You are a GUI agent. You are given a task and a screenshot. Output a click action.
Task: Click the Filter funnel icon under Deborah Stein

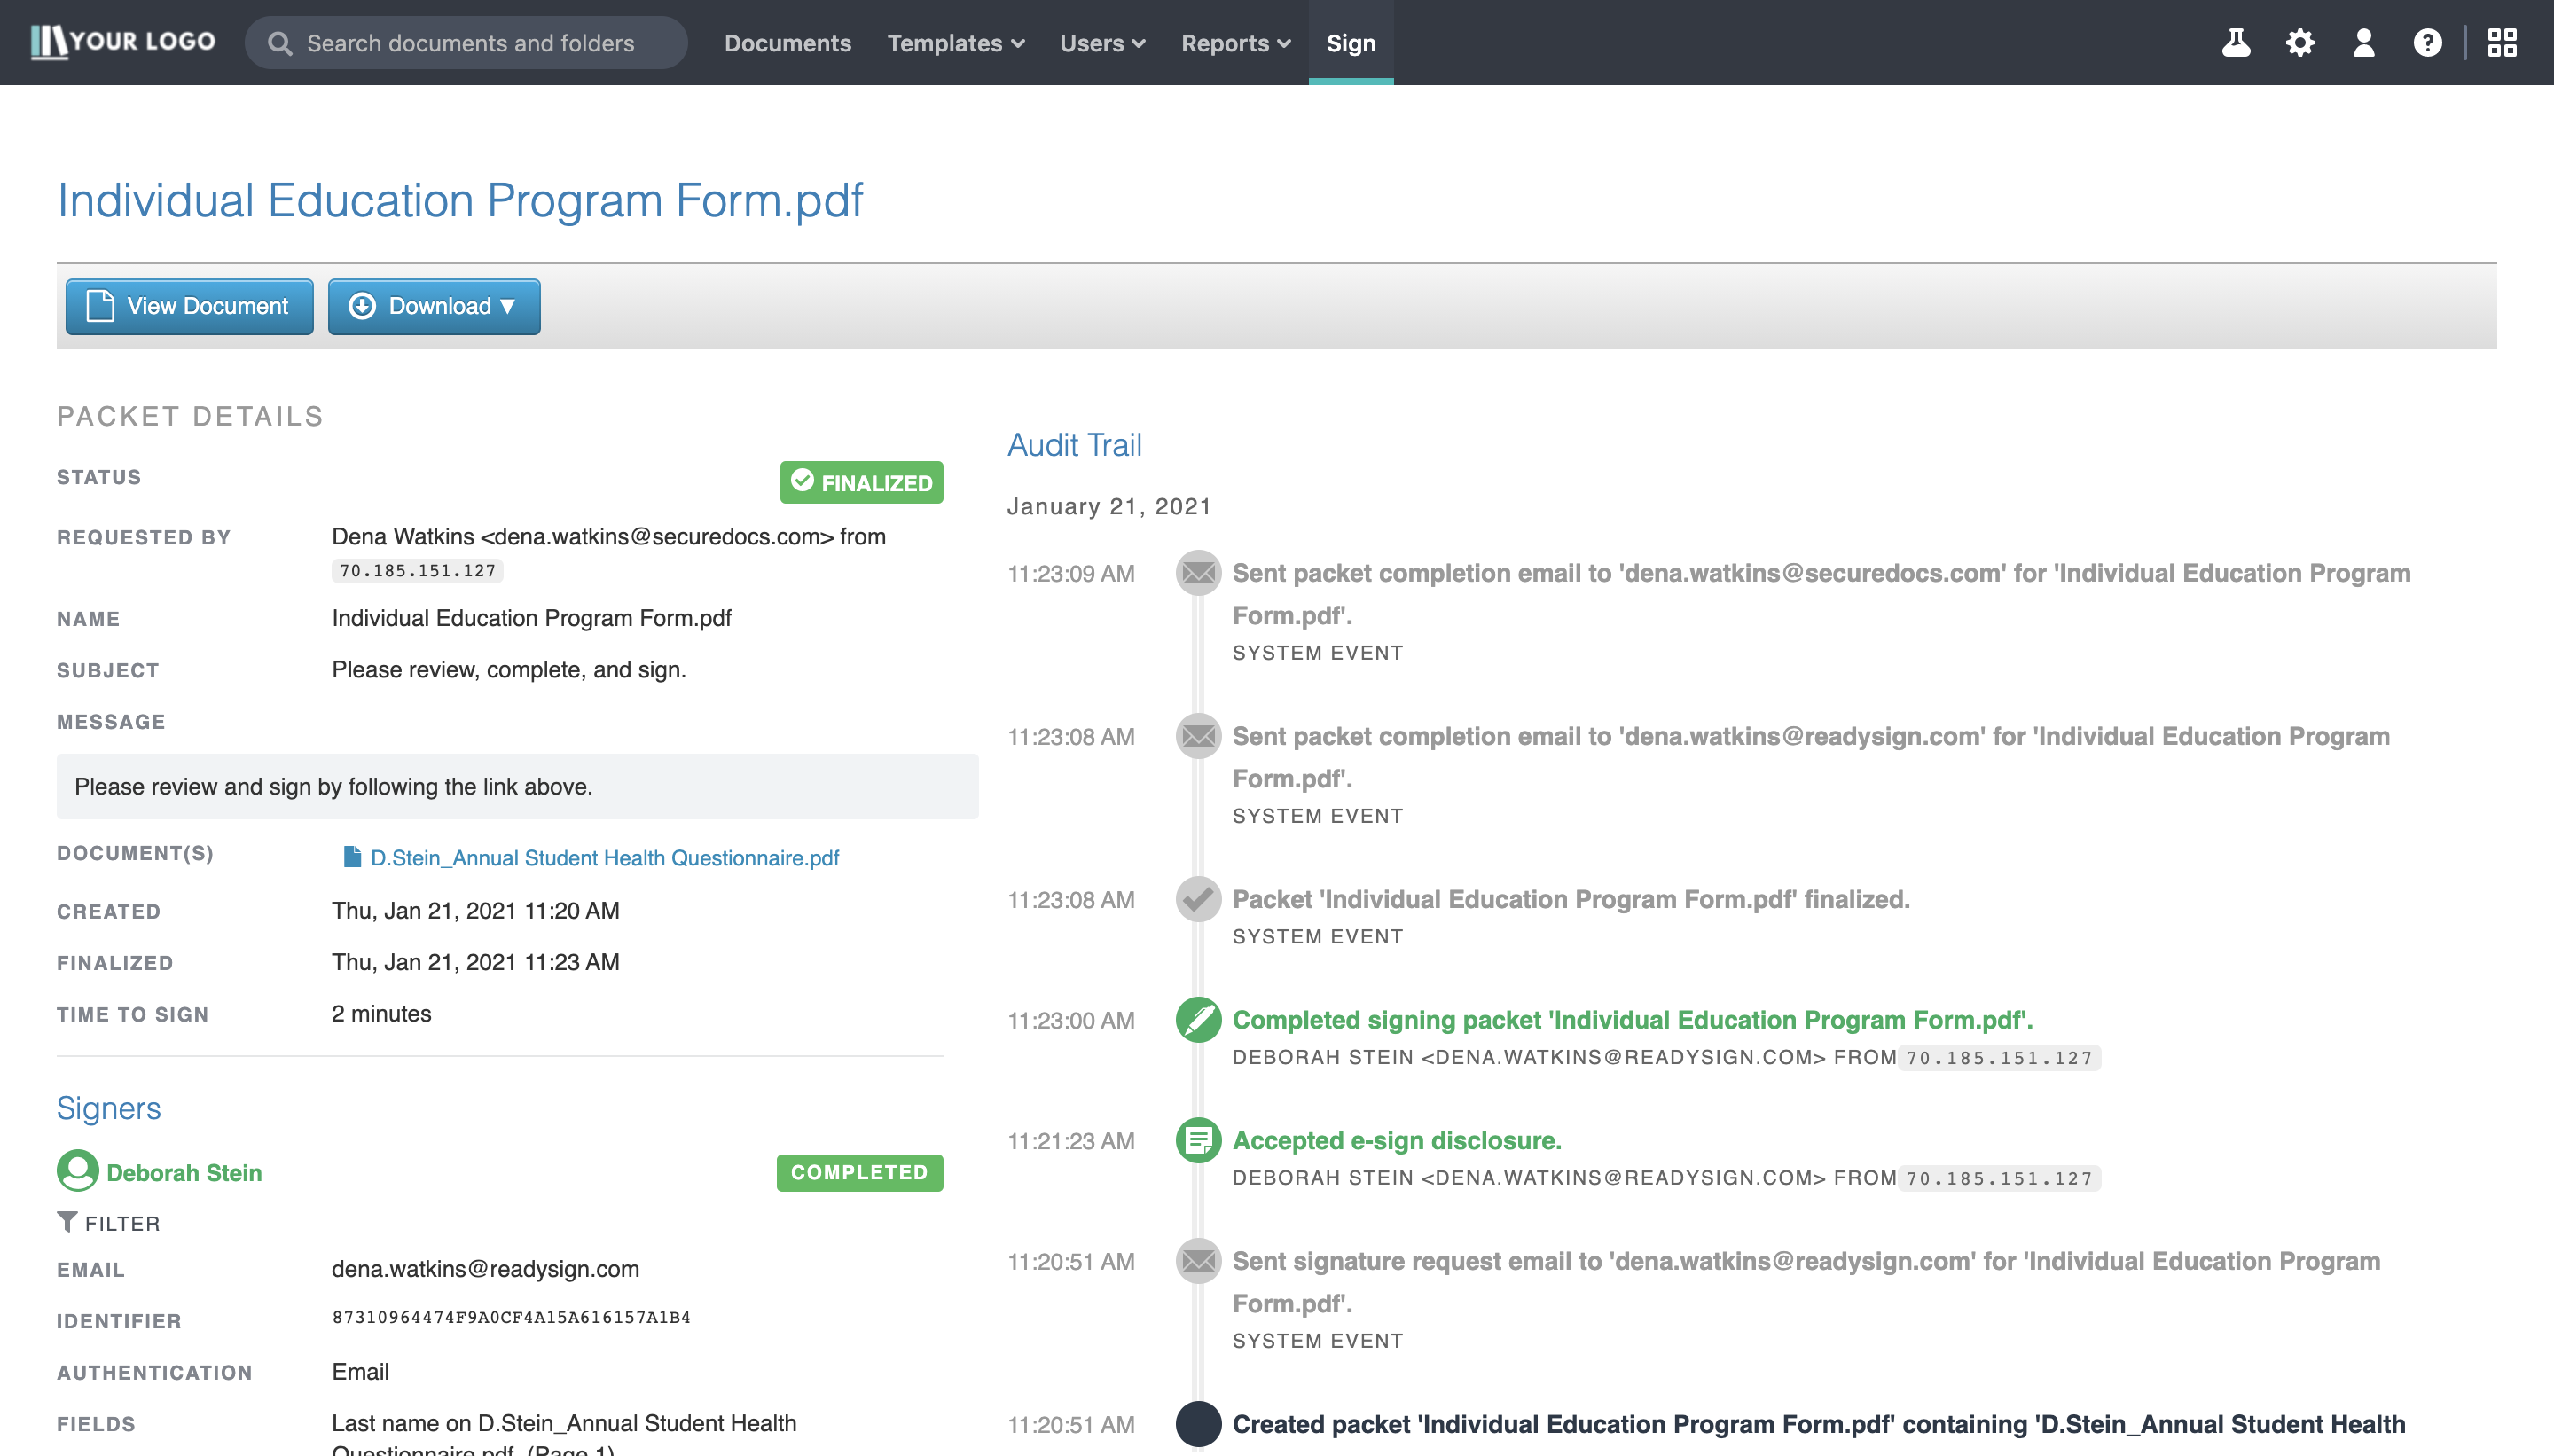coord(68,1222)
